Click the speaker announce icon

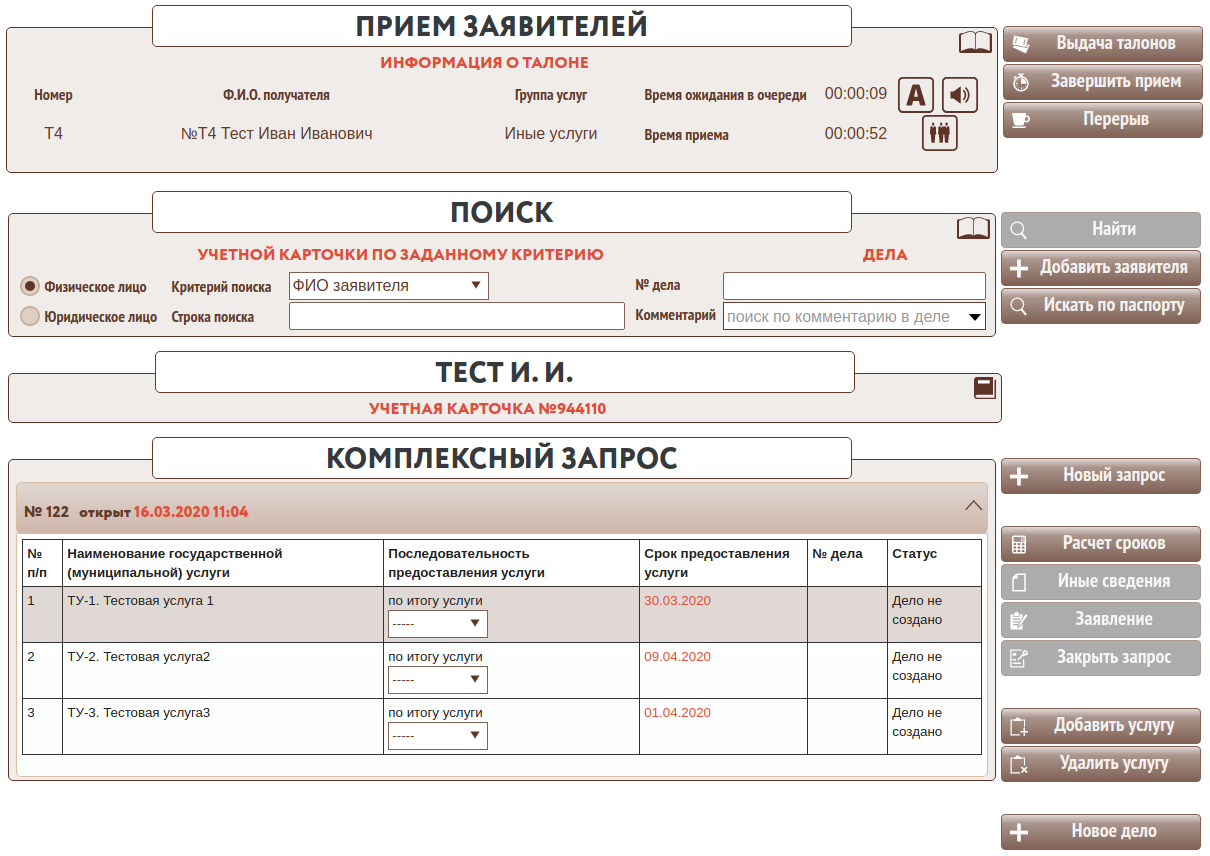960,95
